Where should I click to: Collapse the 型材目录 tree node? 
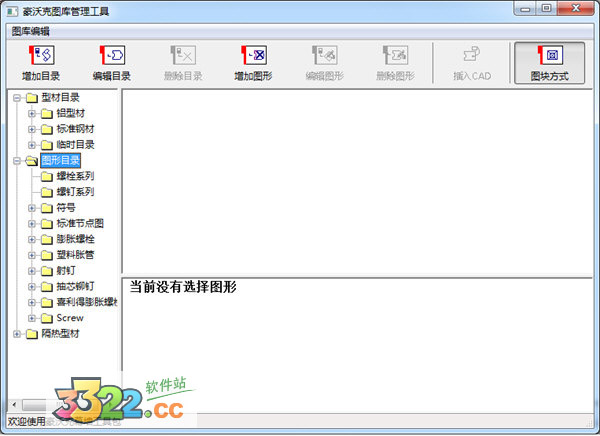tap(17, 98)
